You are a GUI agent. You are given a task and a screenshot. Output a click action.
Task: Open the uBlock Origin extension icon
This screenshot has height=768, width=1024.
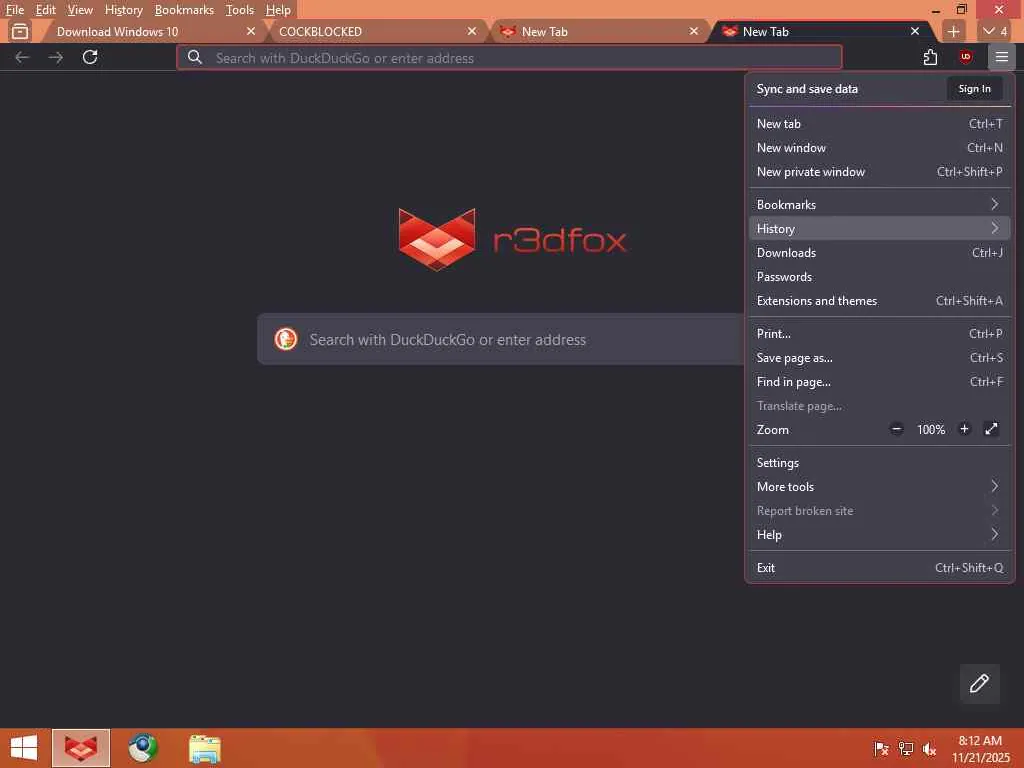(x=966, y=57)
